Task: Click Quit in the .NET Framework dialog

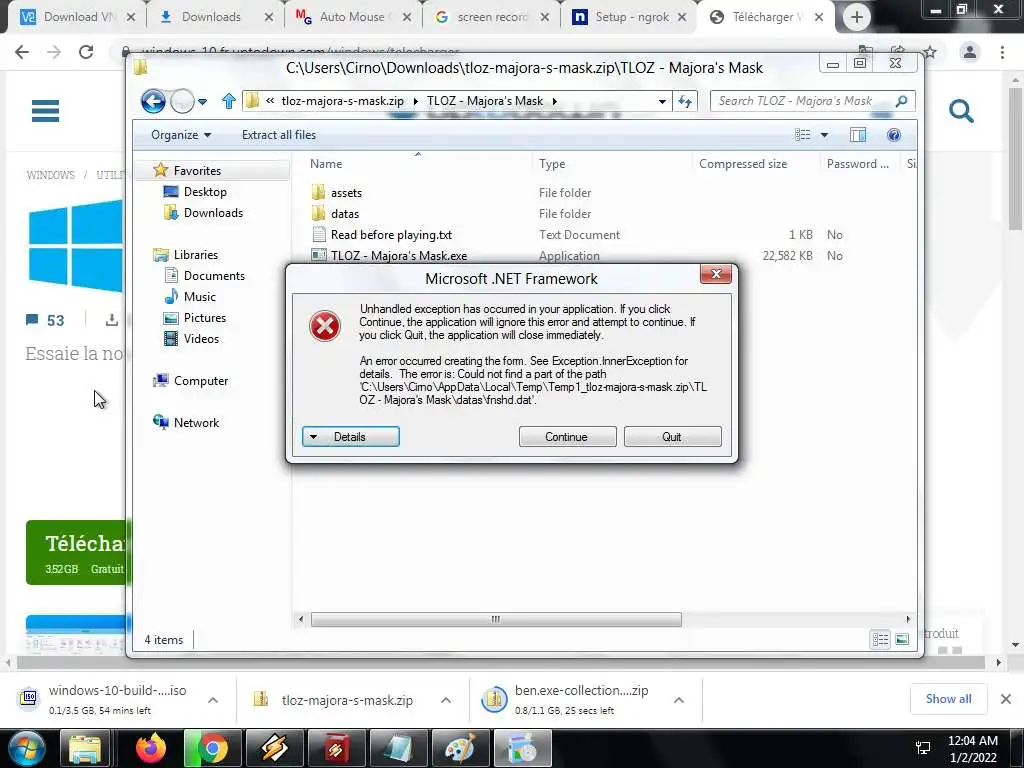Action: pos(672,437)
